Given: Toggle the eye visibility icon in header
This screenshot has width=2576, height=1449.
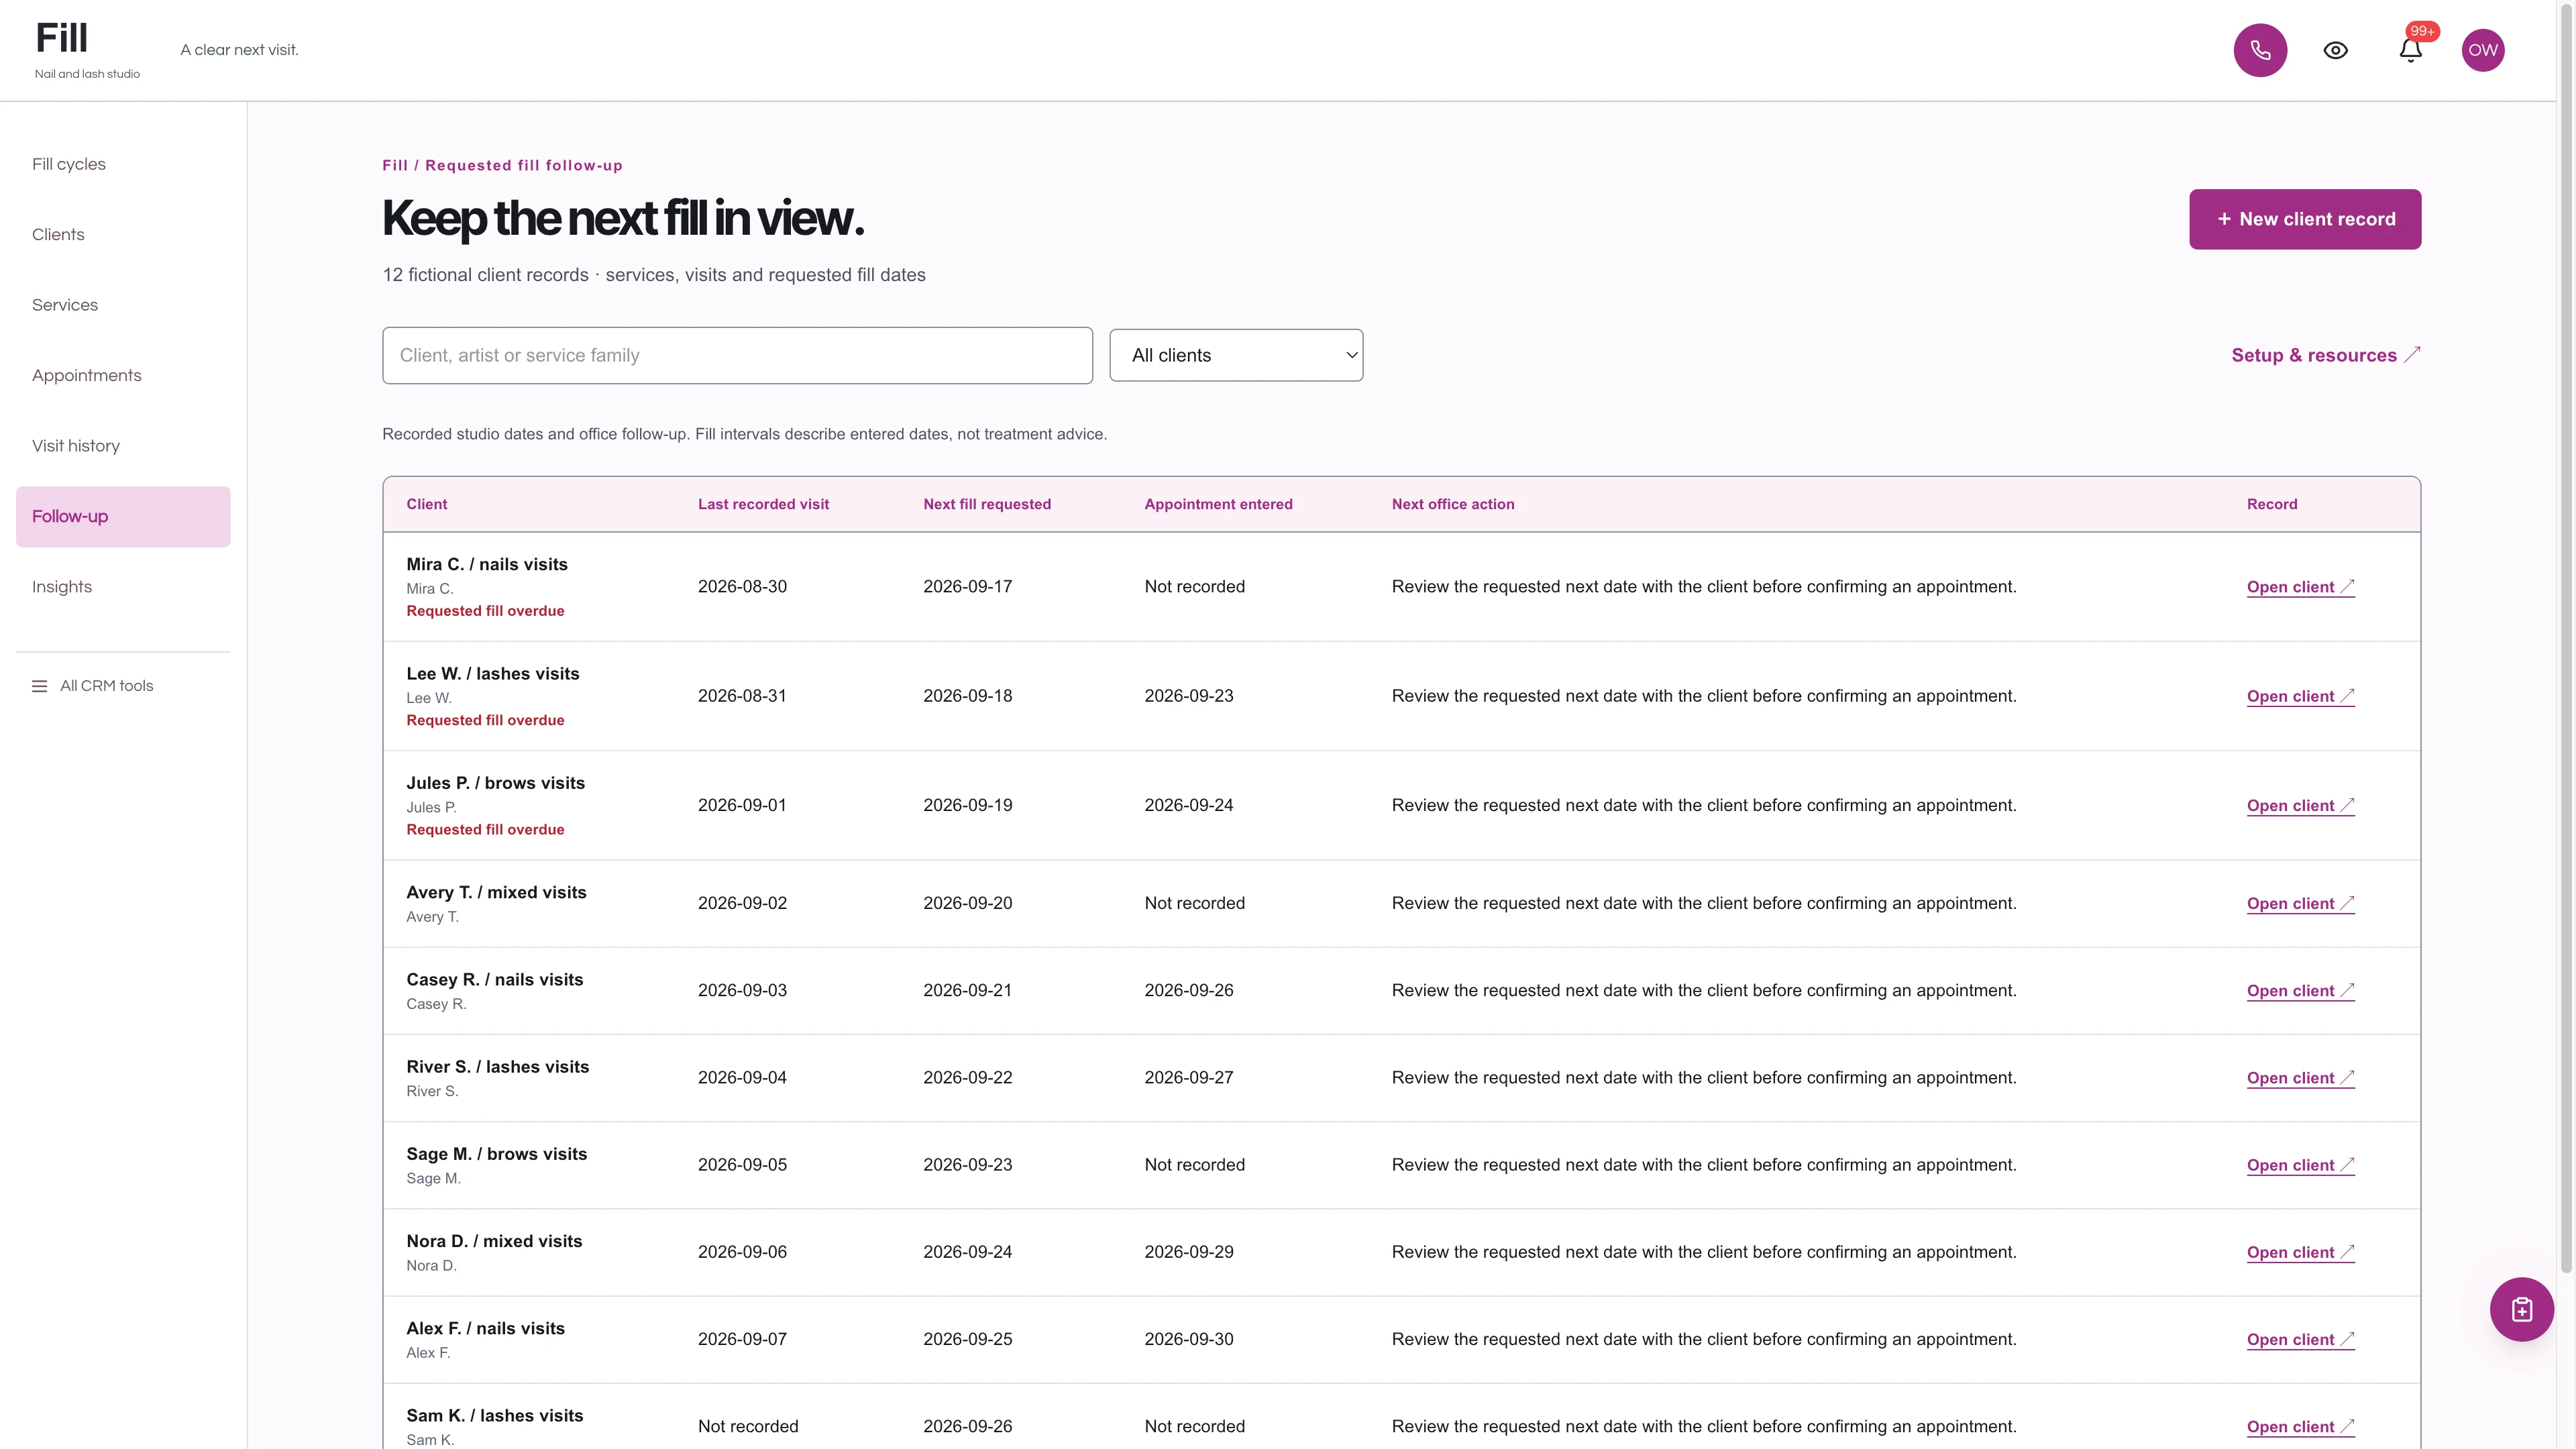Looking at the screenshot, I should point(2335,50).
